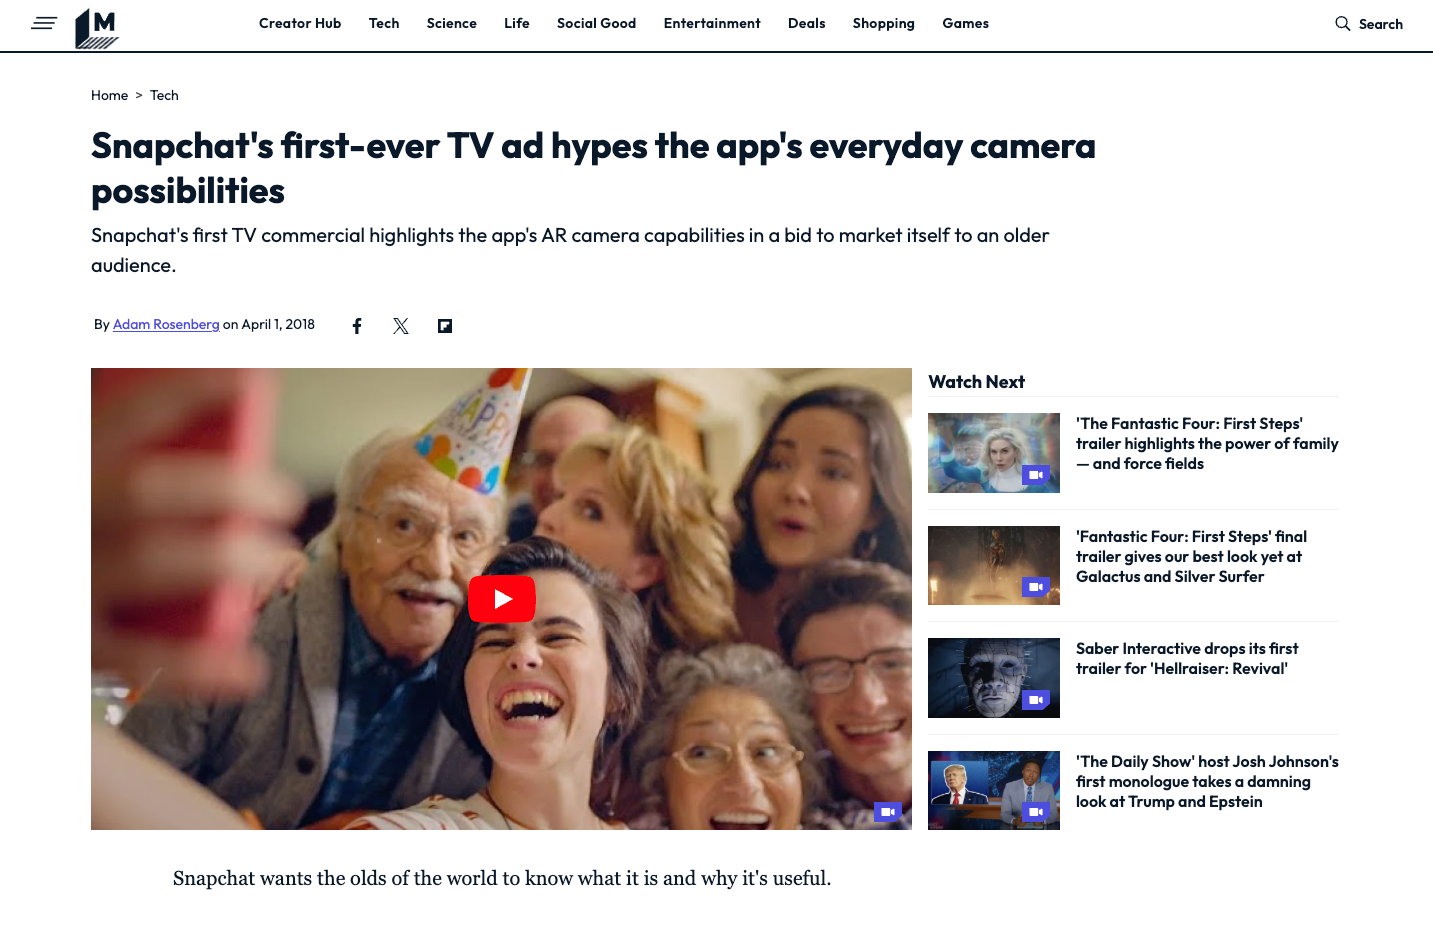Open Social Good section
This screenshot has width=1433, height=928.
(x=596, y=23)
